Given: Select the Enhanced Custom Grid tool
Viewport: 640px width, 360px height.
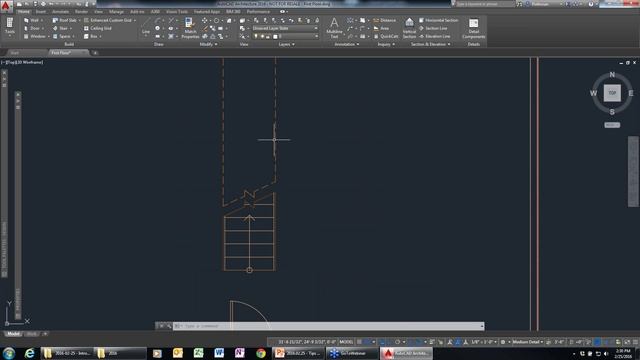Looking at the screenshot, I should click(108, 20).
